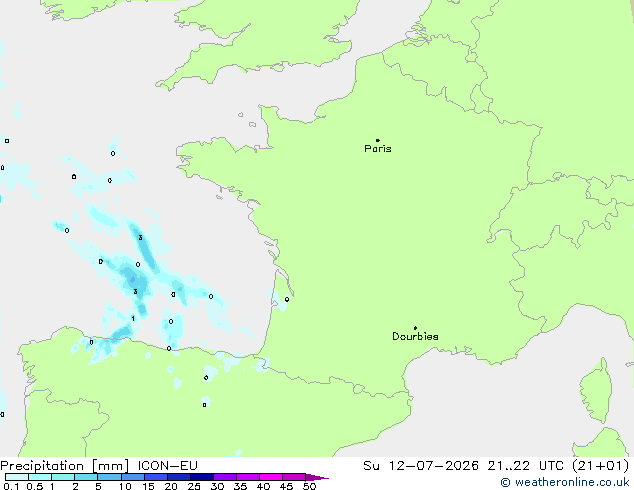Select the Paris location dot marker
The image size is (634, 490).
(x=378, y=140)
